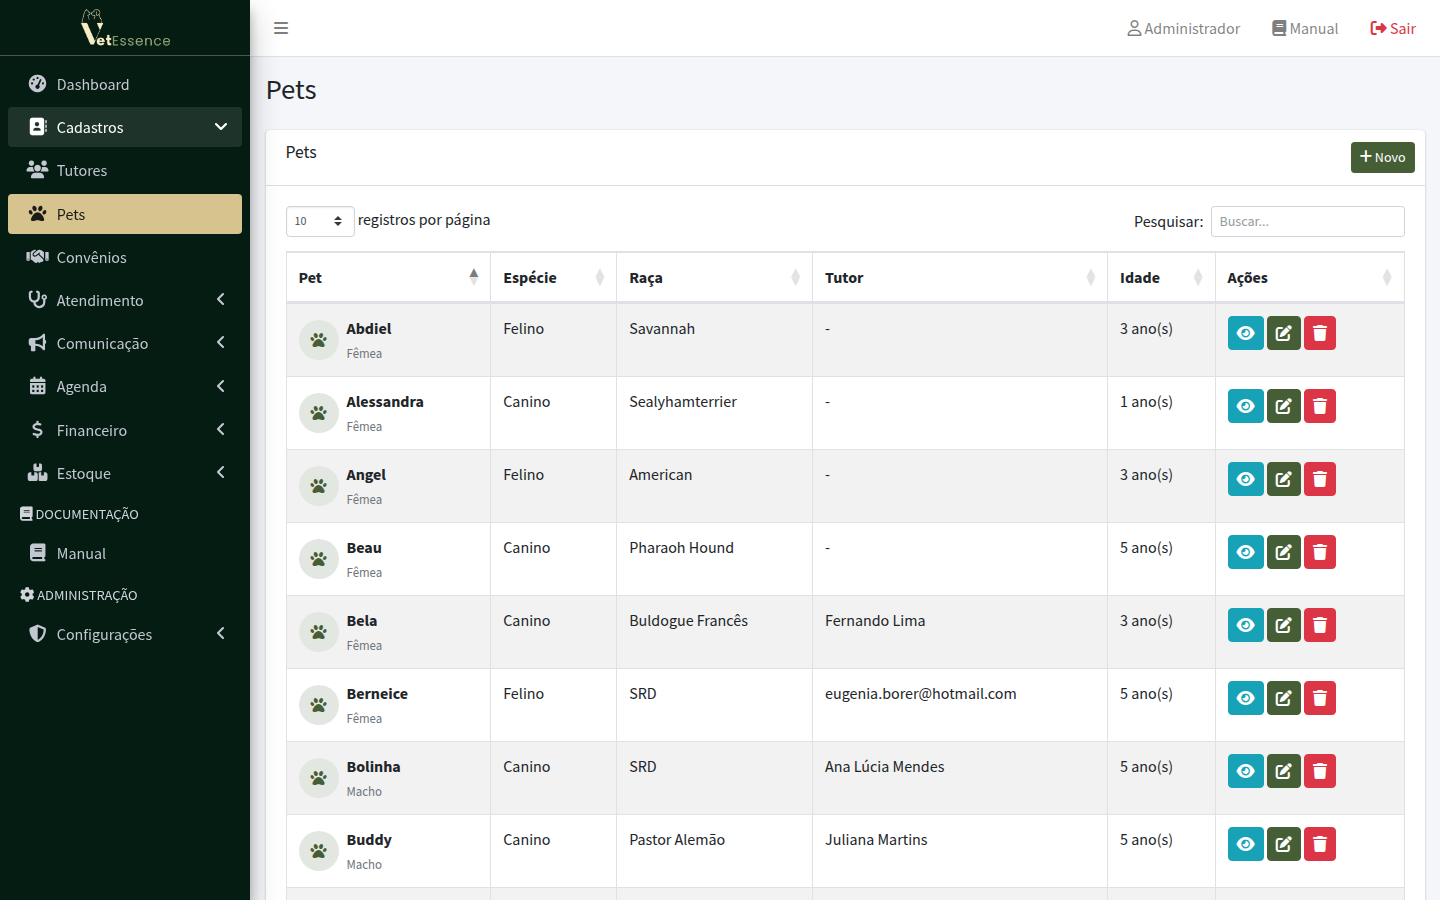Edit the pet Bela record
The height and width of the screenshot is (900, 1440).
click(x=1284, y=625)
